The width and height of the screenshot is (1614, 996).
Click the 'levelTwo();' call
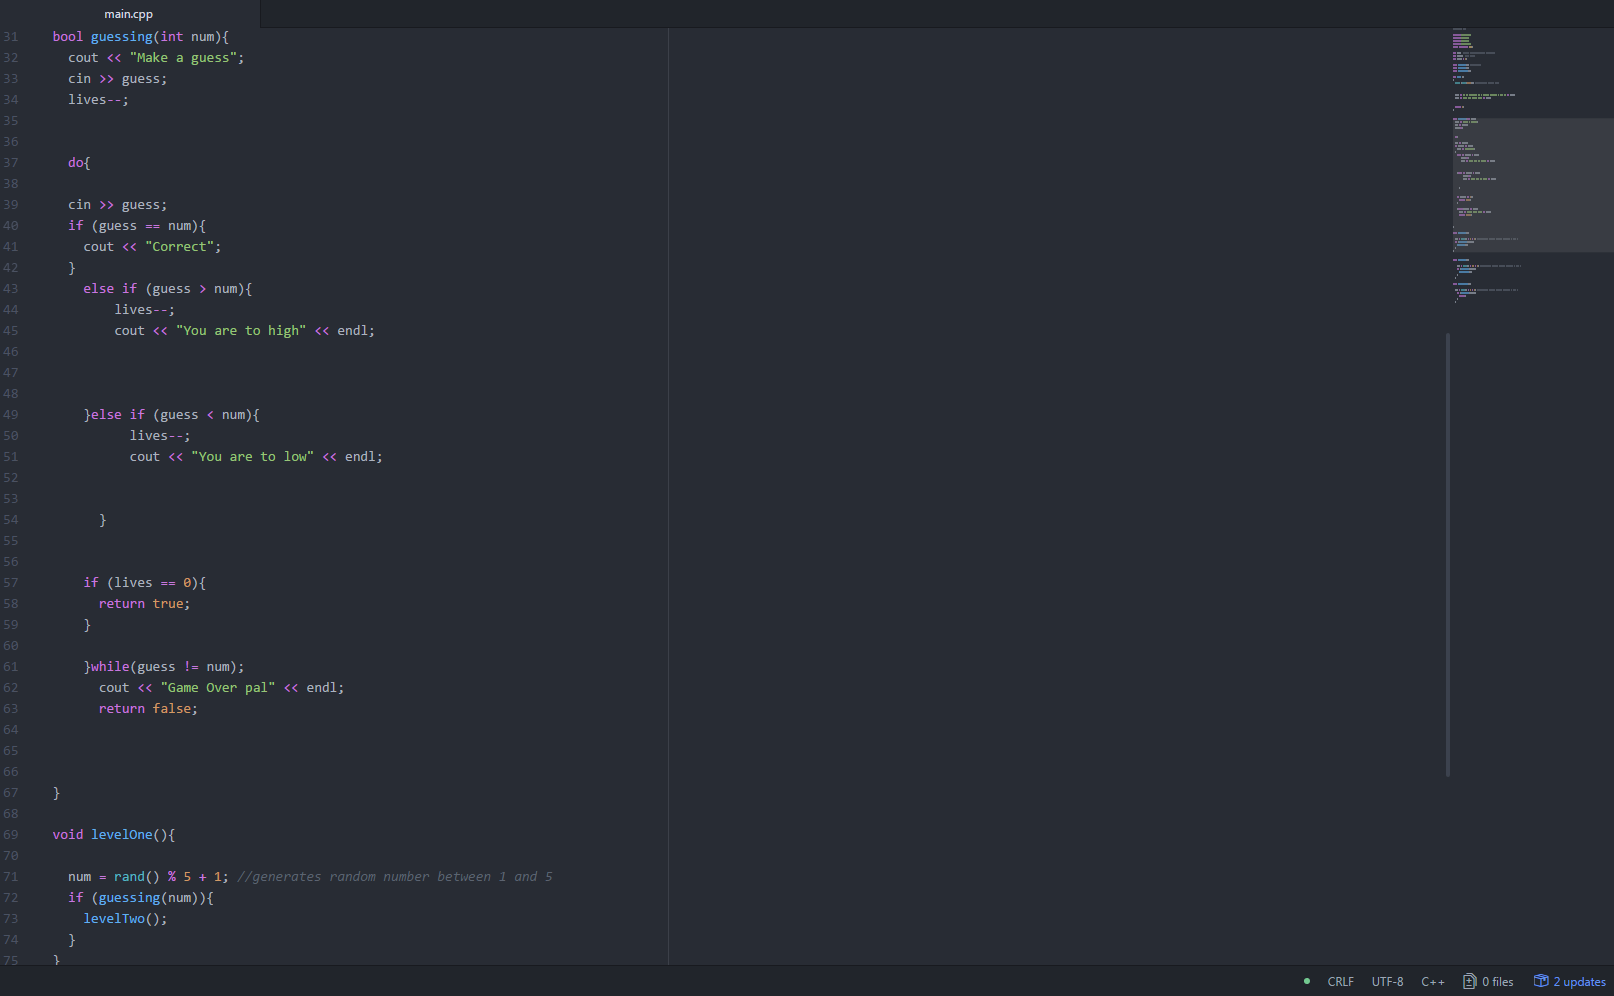[x=125, y=919]
